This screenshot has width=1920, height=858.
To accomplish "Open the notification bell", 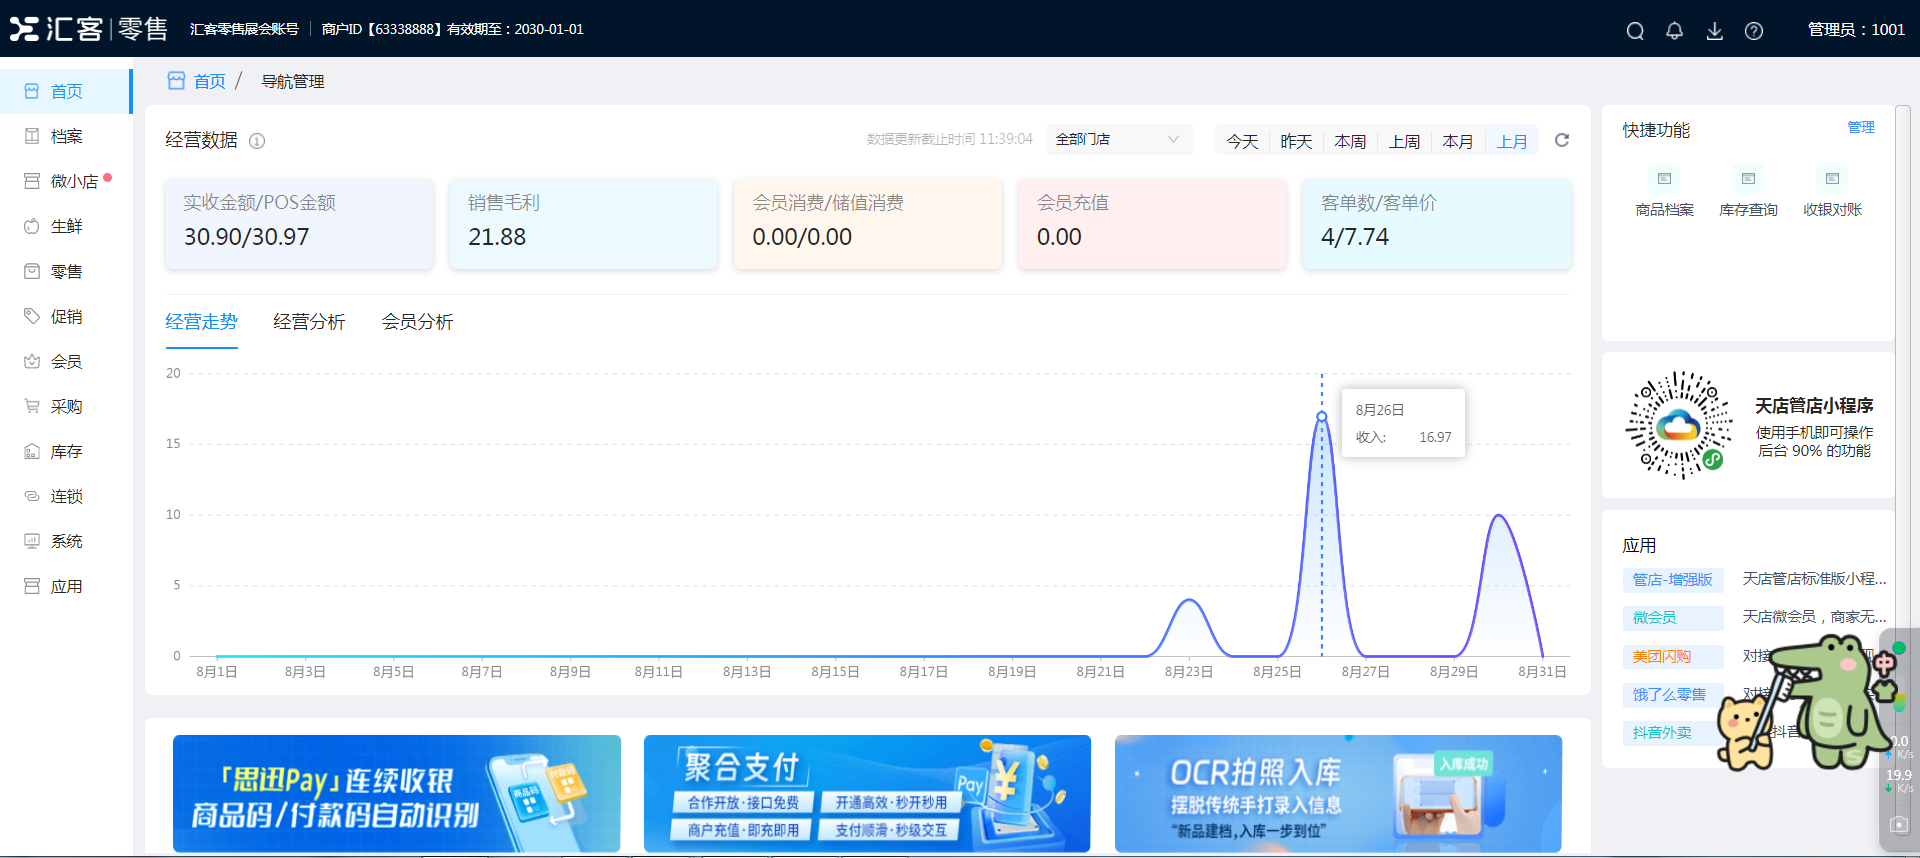I will tap(1674, 30).
